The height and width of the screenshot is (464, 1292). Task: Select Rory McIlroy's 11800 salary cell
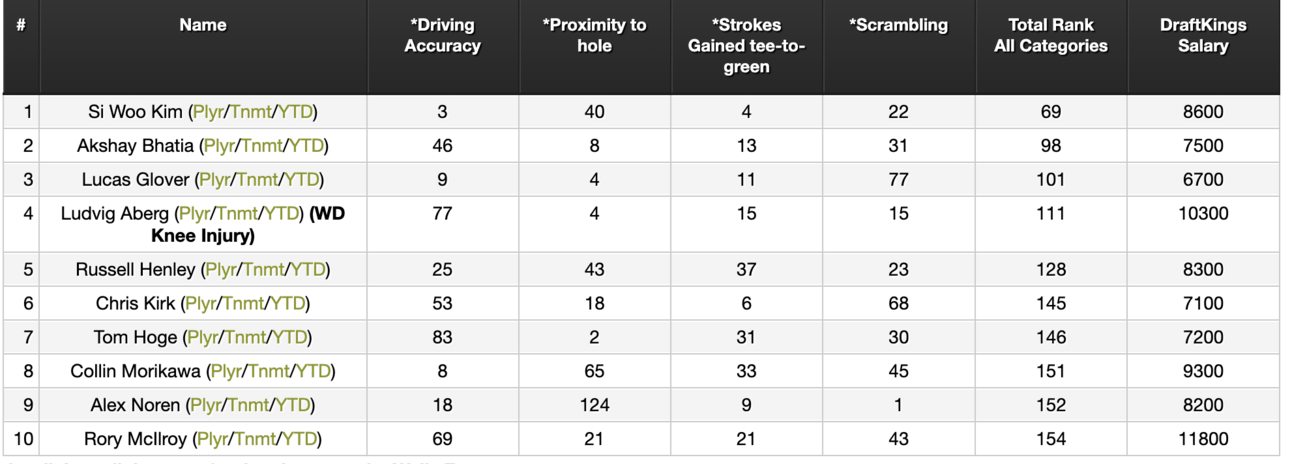tap(1202, 439)
